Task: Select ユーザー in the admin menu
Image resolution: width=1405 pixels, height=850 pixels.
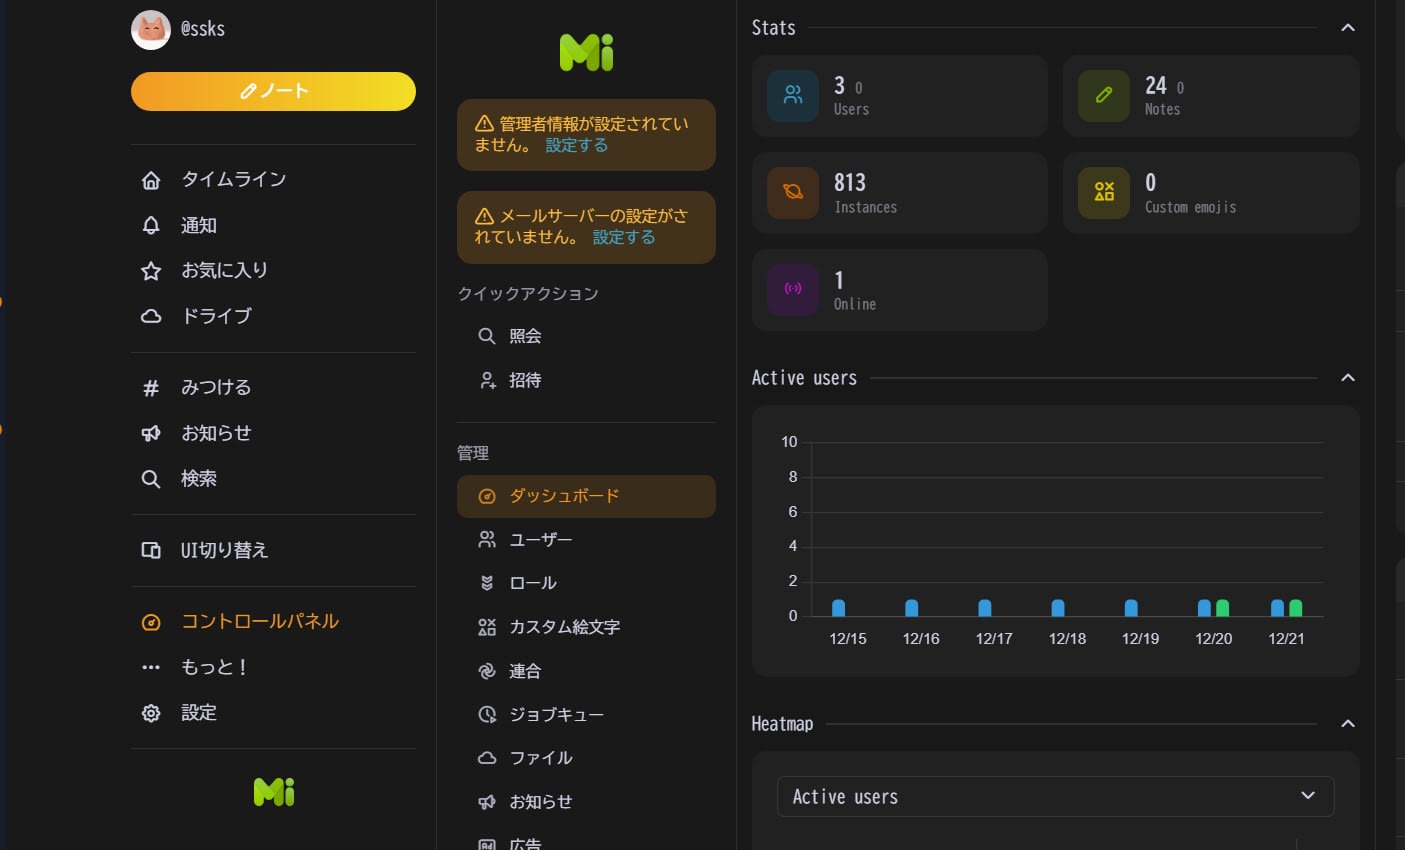Action: pos(543,539)
